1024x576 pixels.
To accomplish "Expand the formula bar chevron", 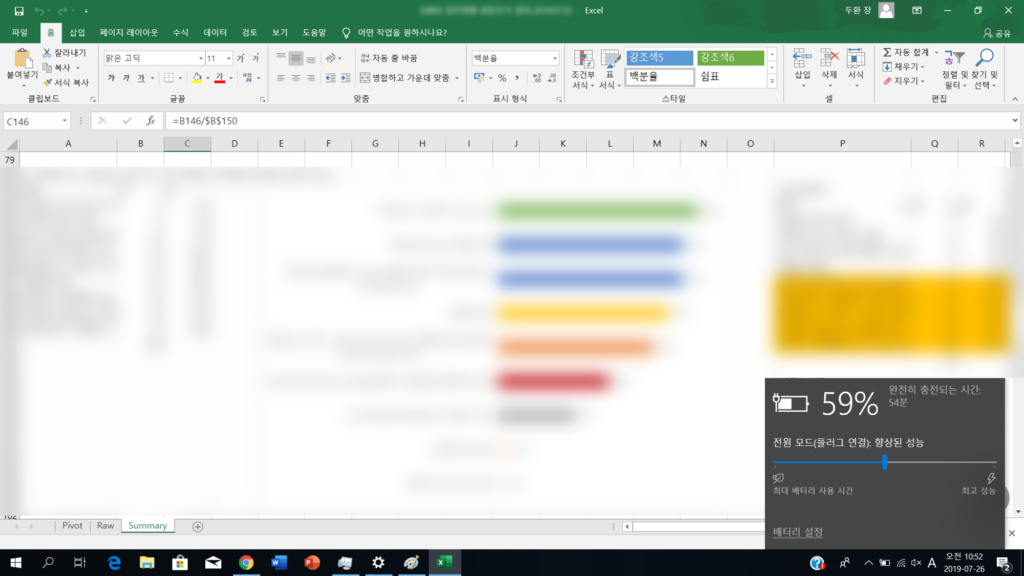I will 1014,121.
